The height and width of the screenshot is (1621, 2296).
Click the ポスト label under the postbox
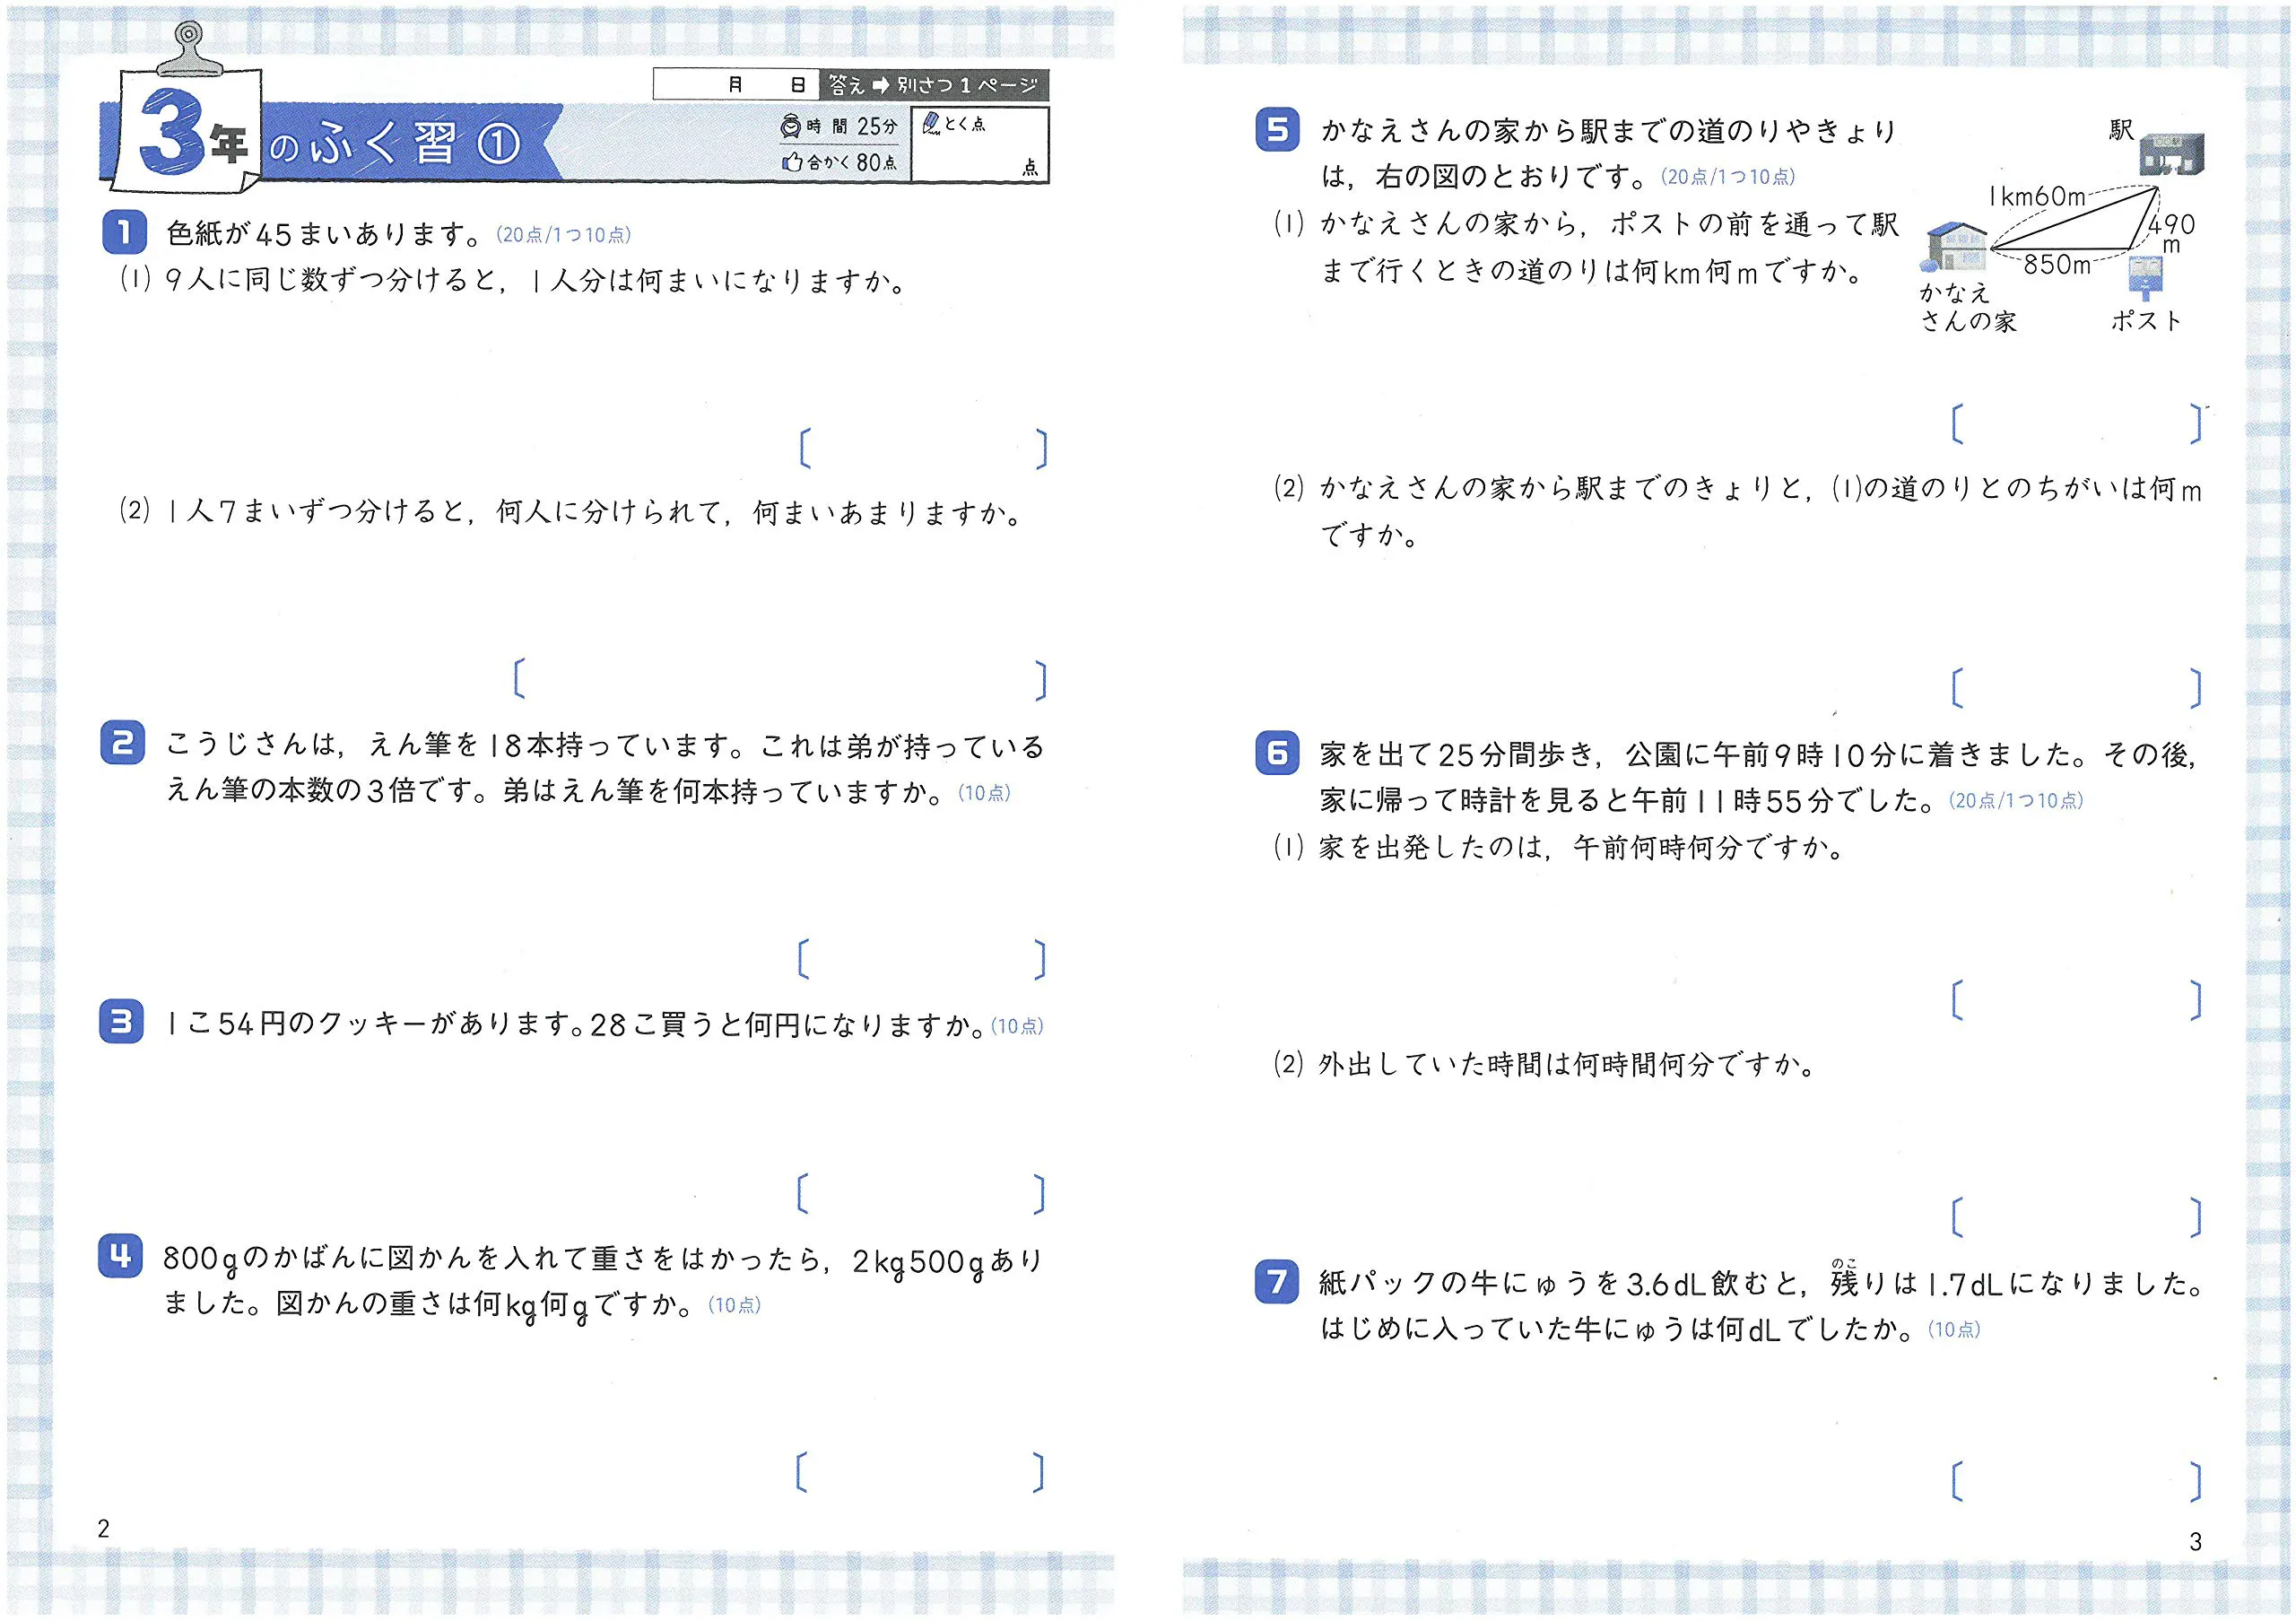(x=2146, y=320)
